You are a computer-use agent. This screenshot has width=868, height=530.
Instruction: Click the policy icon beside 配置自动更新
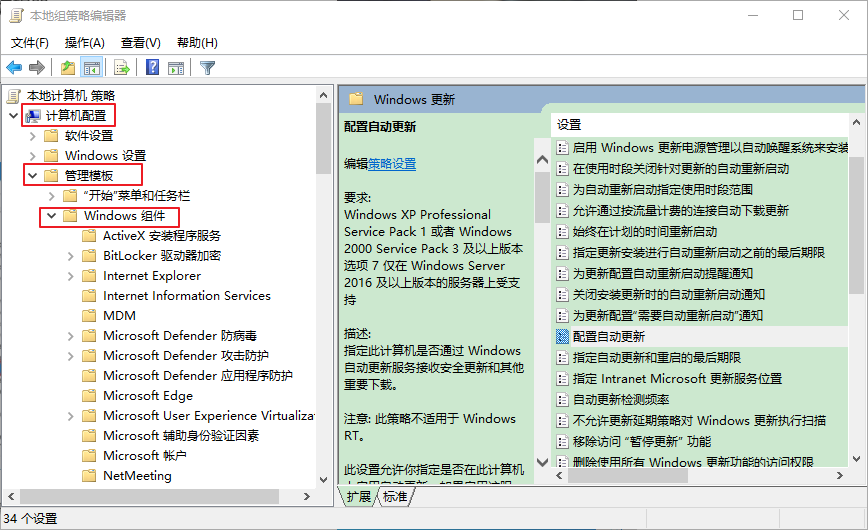coord(562,336)
